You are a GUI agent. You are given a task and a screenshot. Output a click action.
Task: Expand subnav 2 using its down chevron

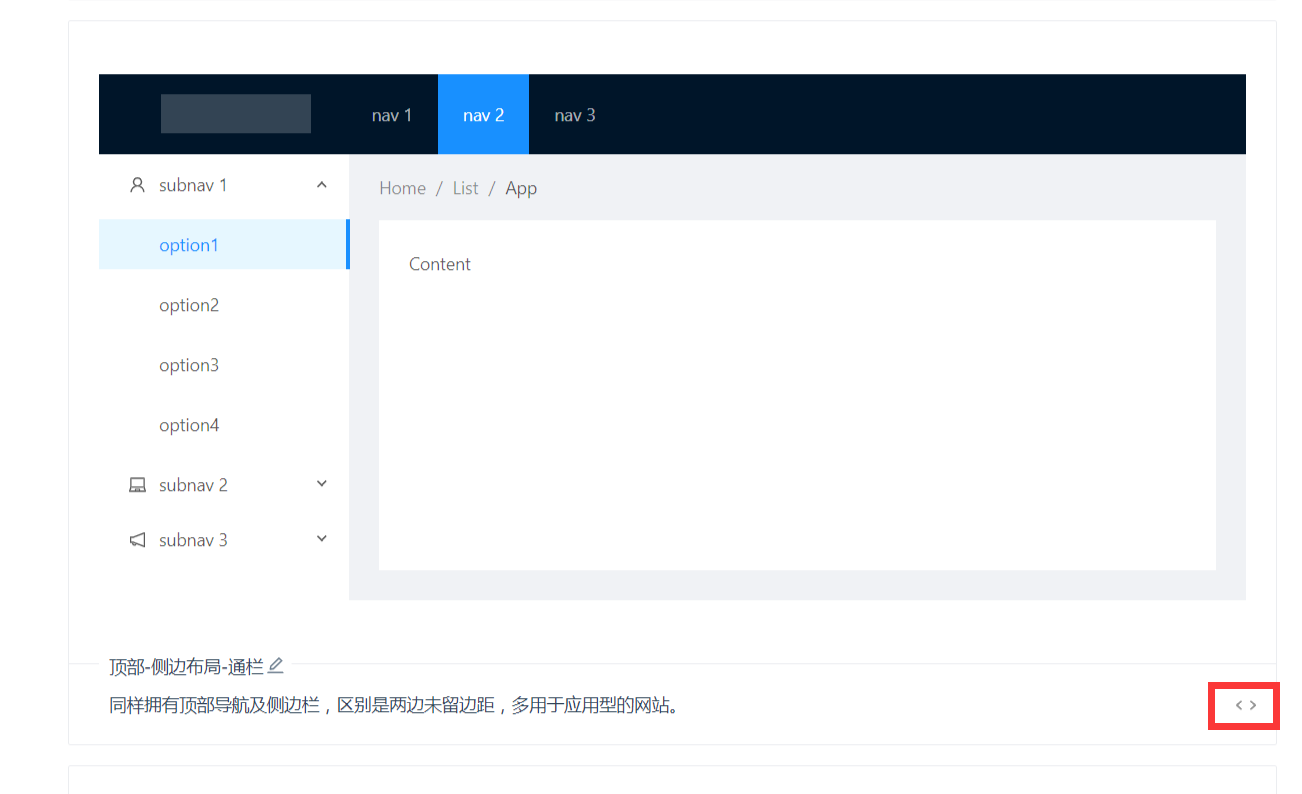(x=322, y=484)
